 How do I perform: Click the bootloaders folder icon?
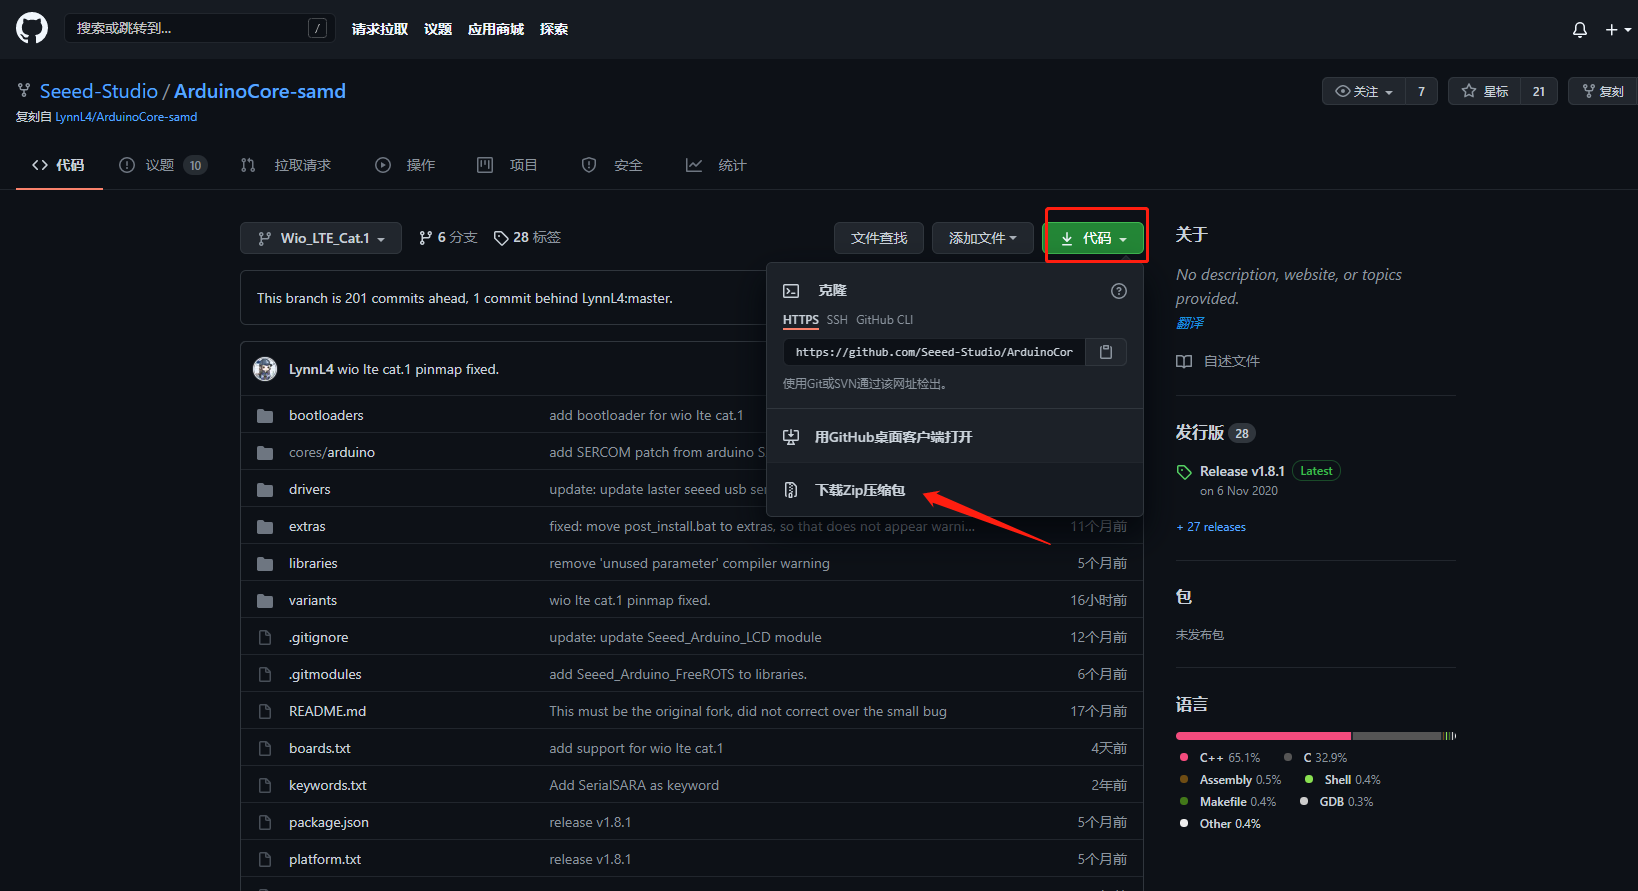pyautogui.click(x=265, y=416)
